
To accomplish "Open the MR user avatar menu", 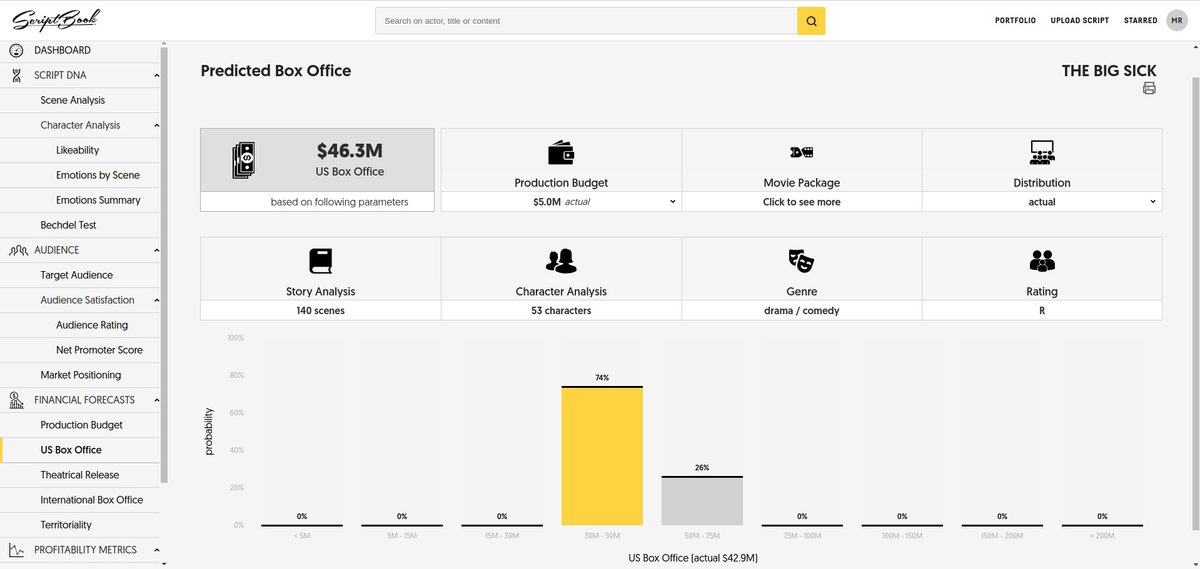I will [x=1176, y=20].
